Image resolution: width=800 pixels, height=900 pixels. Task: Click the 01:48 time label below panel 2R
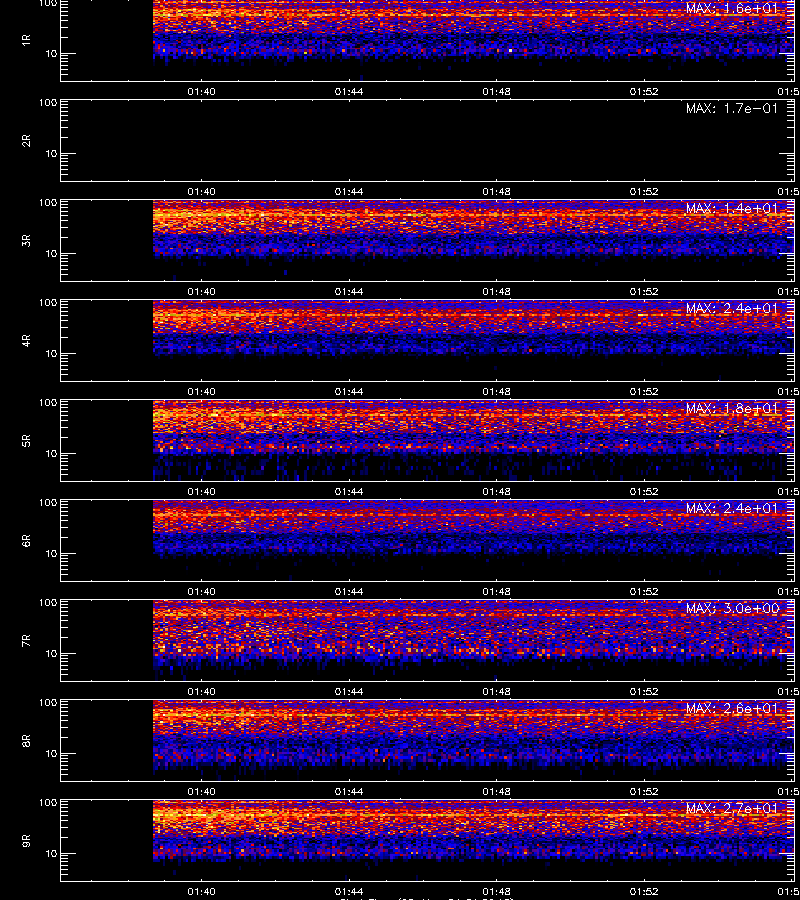[x=496, y=192]
